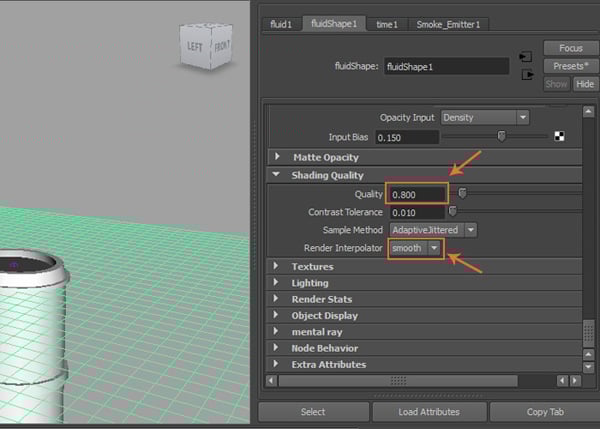Open the Presets menu button
The width and height of the screenshot is (600, 429).
571,66
